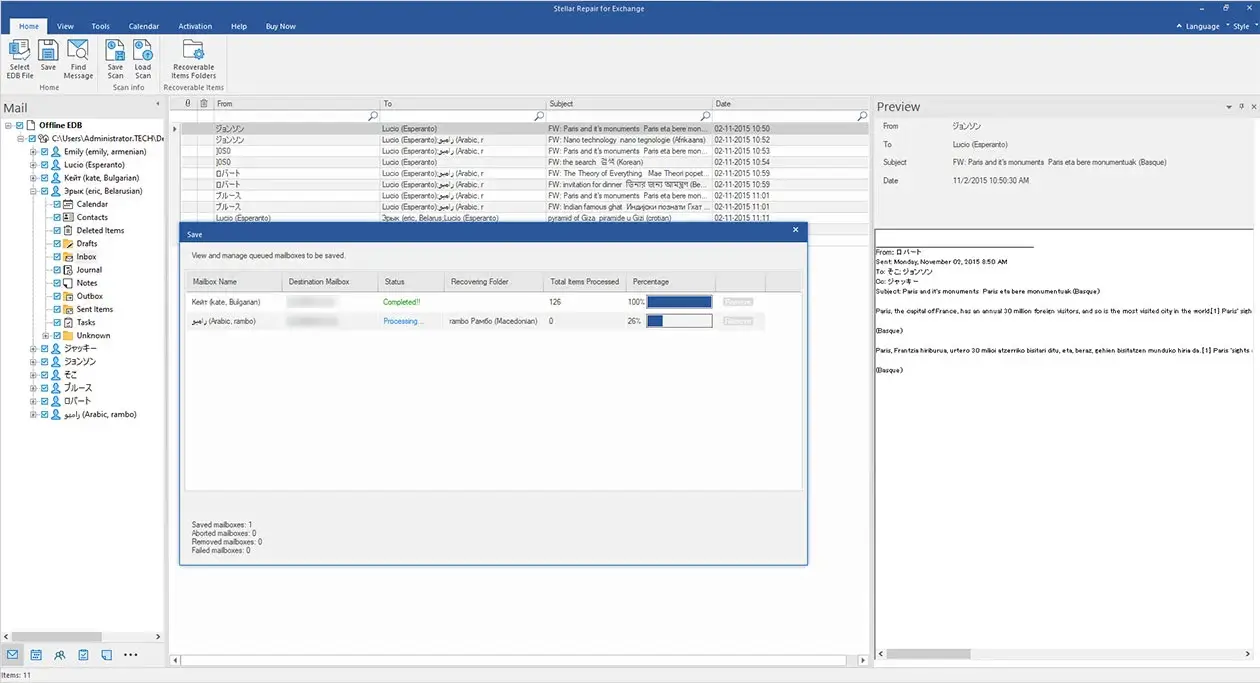Uncheck the Emily (emily, armenian) mailbox

(45, 152)
